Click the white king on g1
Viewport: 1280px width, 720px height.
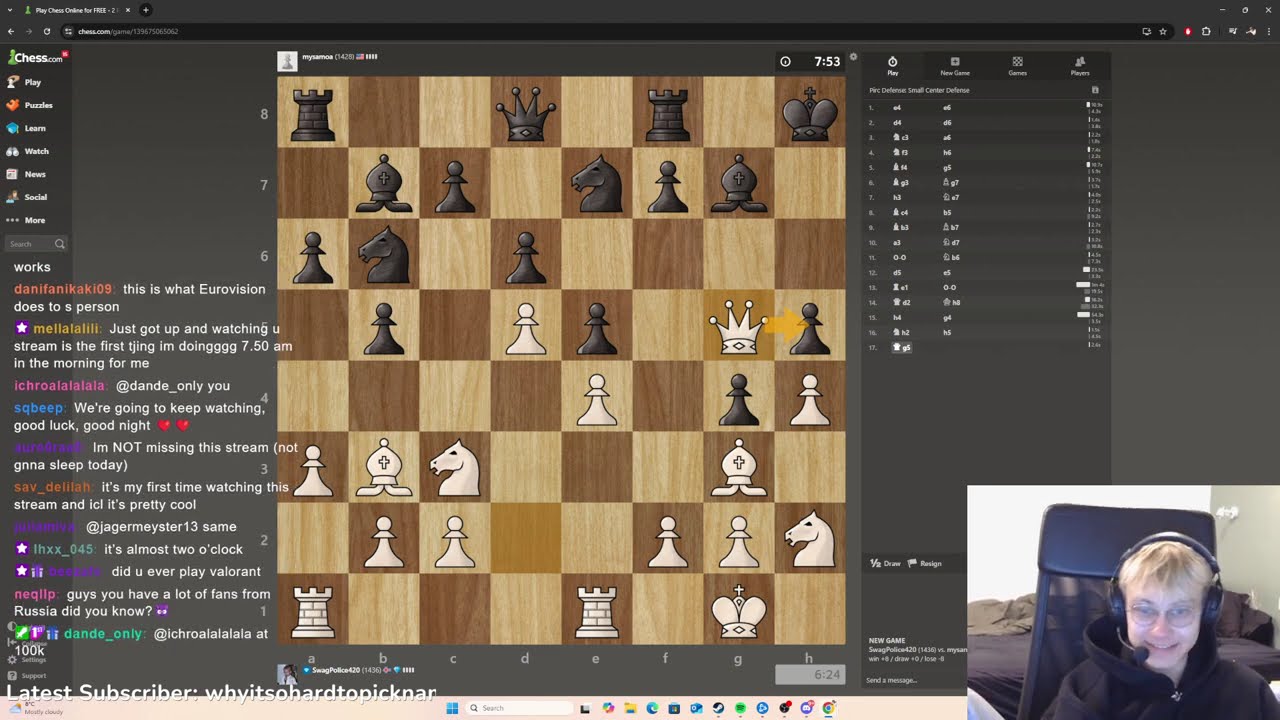[x=738, y=610]
